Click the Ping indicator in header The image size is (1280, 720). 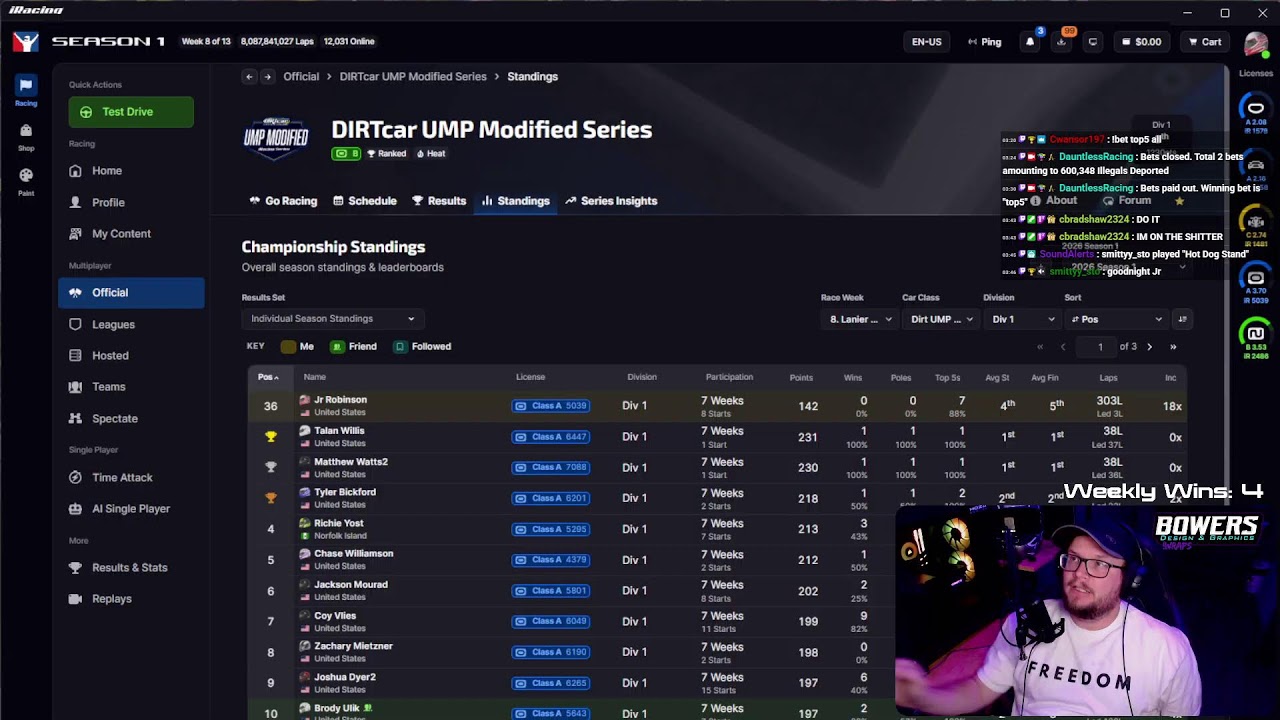[x=985, y=42]
